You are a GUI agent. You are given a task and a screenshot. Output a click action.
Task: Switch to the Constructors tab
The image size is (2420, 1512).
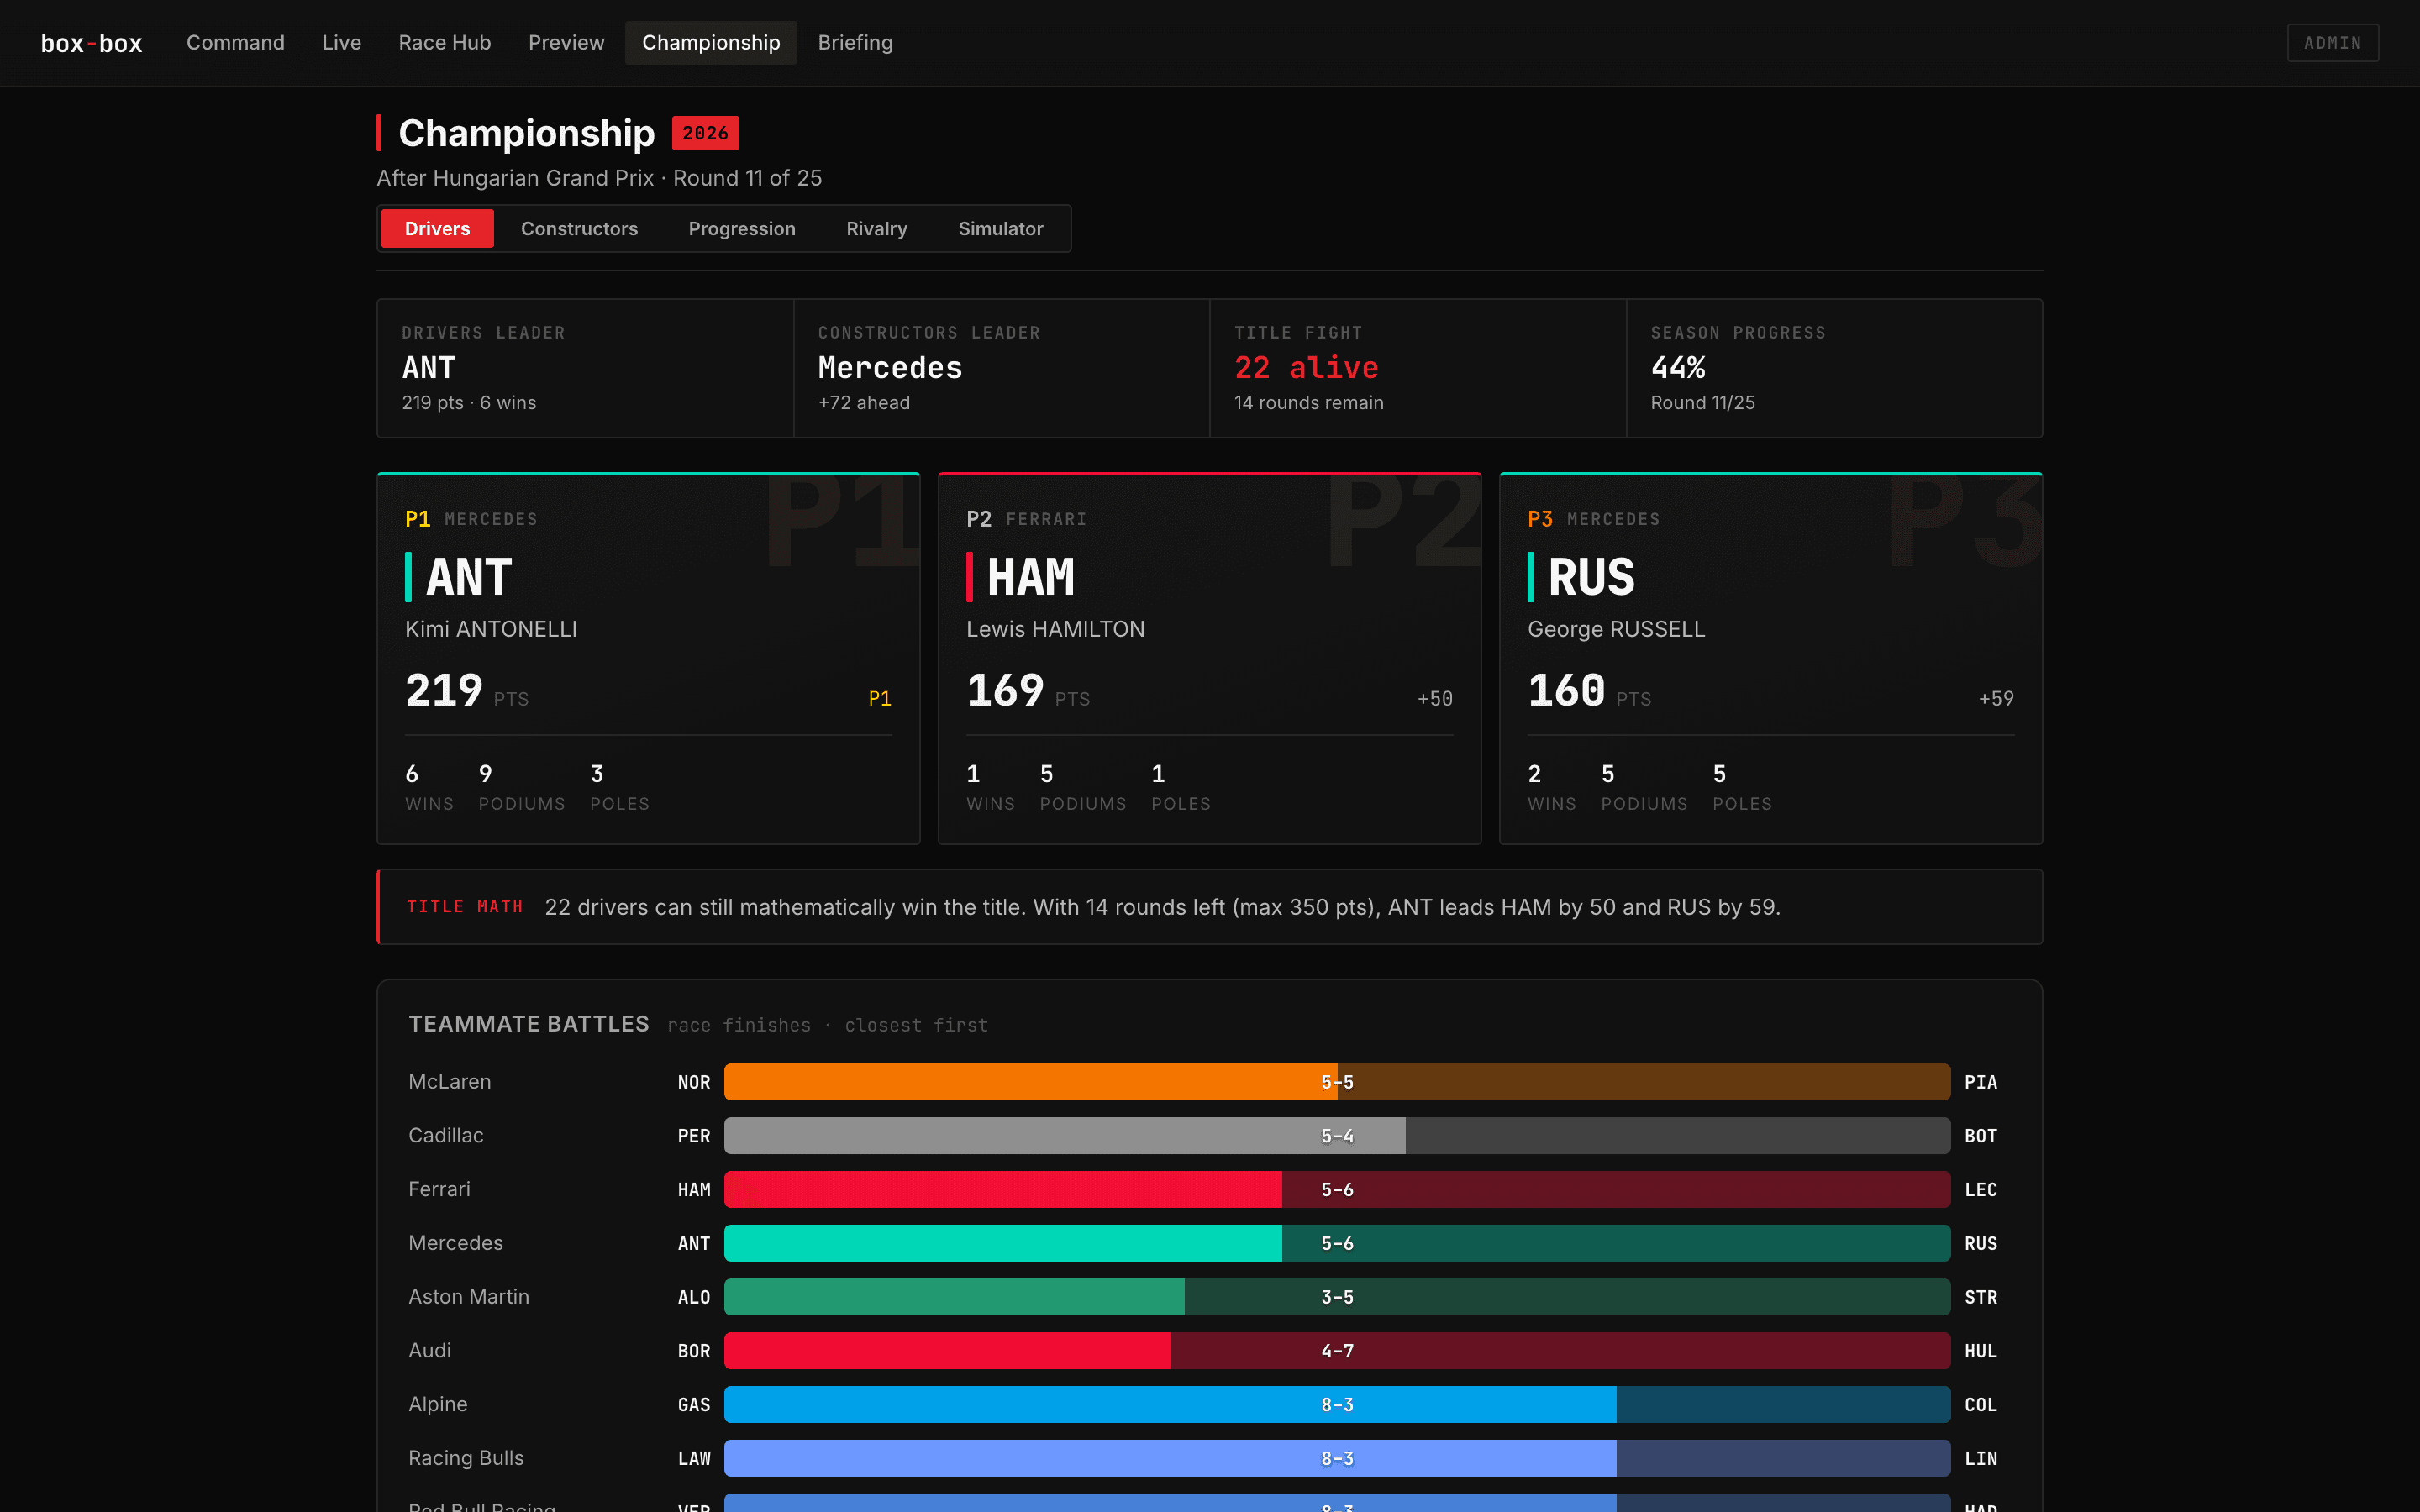[579, 229]
